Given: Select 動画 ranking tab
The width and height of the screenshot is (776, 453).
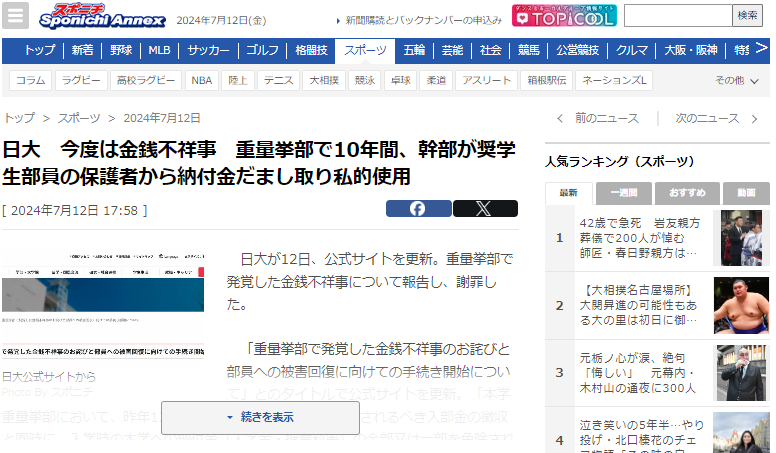Looking at the screenshot, I should (x=746, y=193).
